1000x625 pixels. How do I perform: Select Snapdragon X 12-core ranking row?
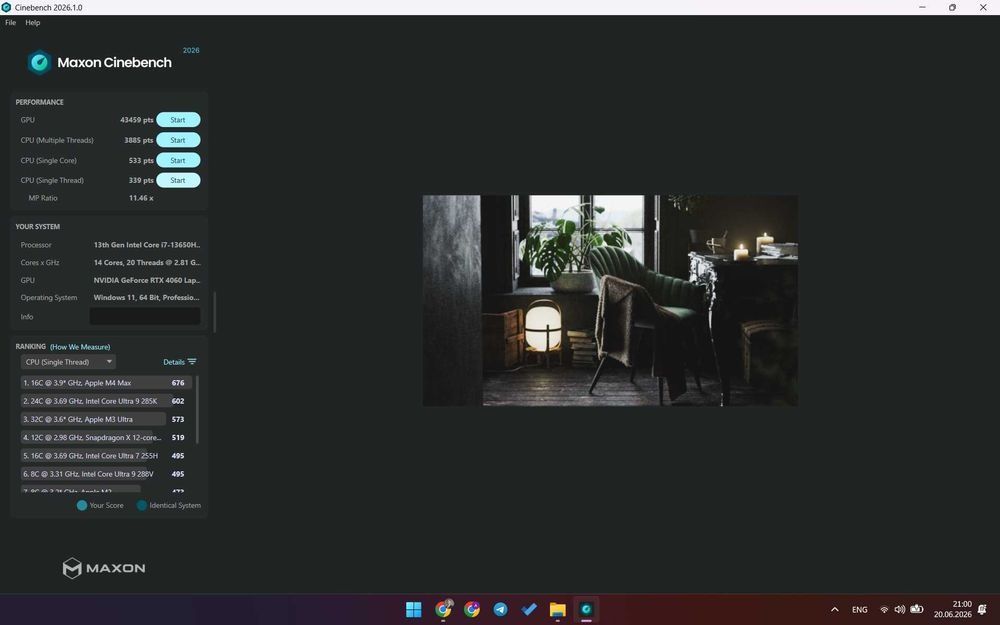click(106, 438)
